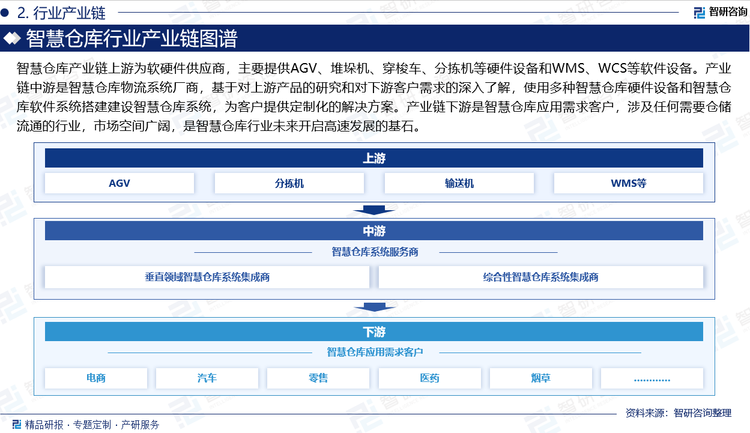Click the dotted ellipsis box after 烟草
This screenshot has height=433, width=750.
pyautogui.click(x=652, y=378)
